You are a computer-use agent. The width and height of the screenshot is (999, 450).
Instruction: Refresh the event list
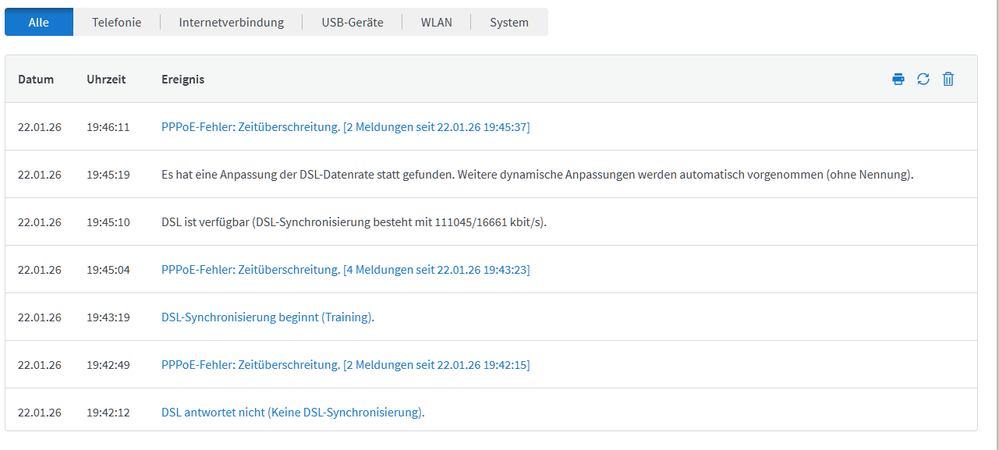click(923, 79)
